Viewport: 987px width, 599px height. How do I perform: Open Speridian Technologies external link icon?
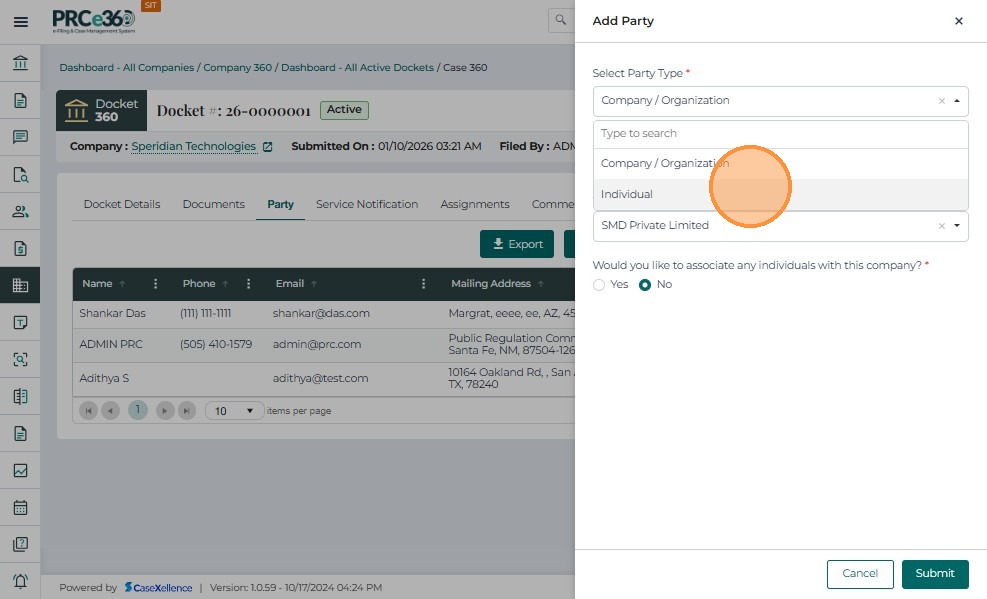[267, 147]
